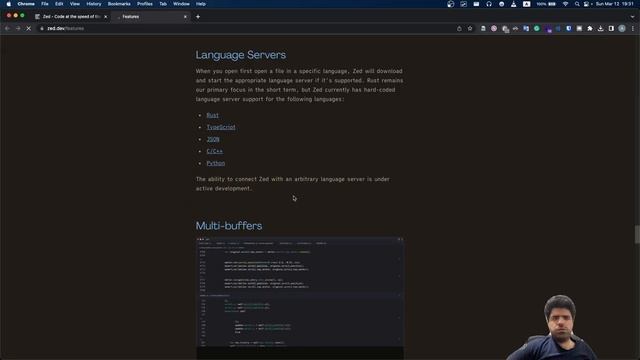Viewport: 640px width, 360px height.
Task: Click the lock icon beside zed.dev
Action: 42,29
